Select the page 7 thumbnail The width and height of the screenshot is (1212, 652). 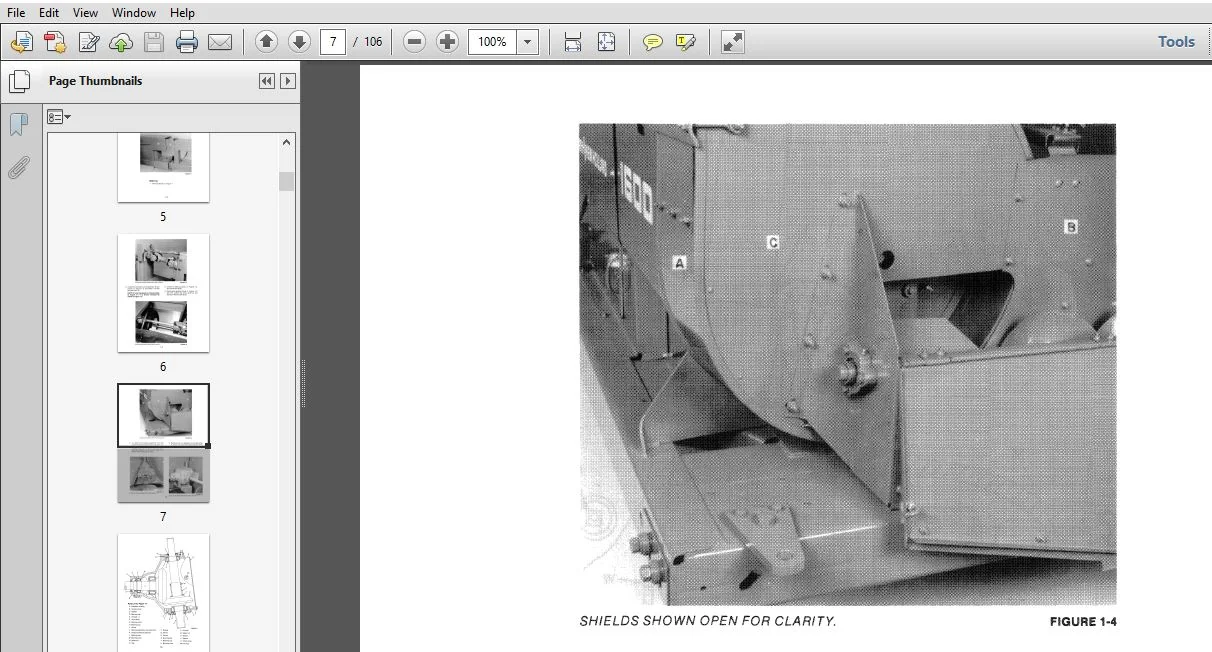pyautogui.click(x=163, y=443)
